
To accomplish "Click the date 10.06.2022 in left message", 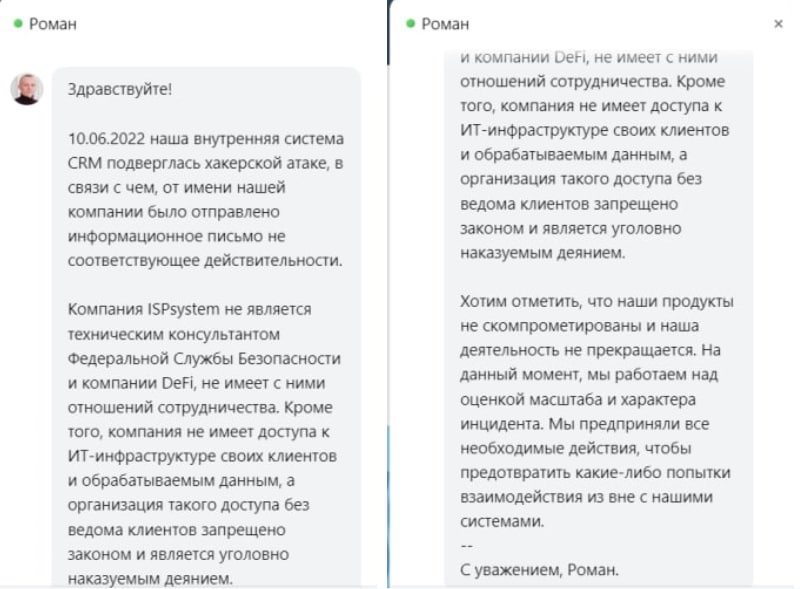I will (106, 138).
